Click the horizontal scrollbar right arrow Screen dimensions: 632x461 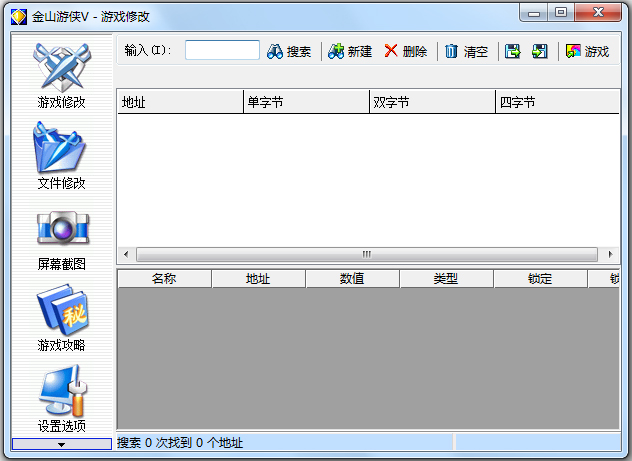(x=608, y=254)
